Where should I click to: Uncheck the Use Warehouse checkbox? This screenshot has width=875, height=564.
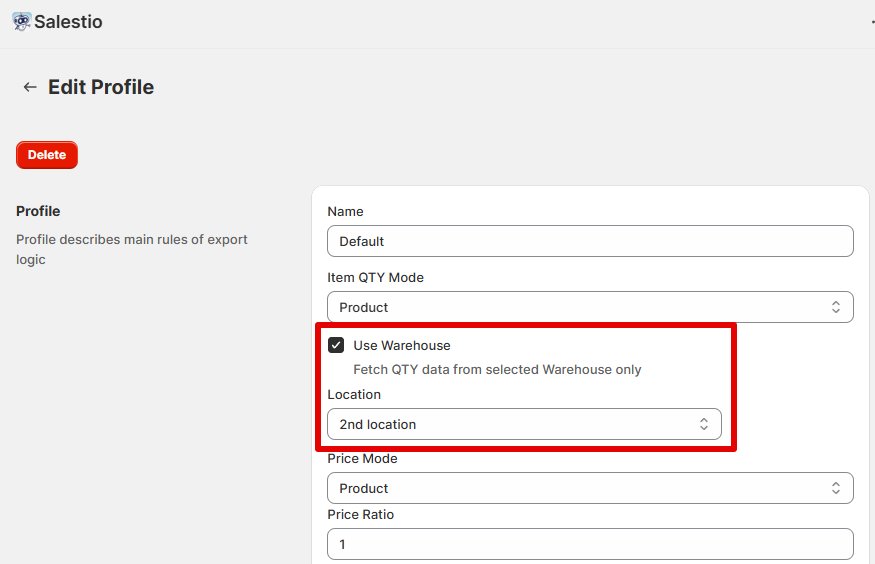click(x=336, y=345)
